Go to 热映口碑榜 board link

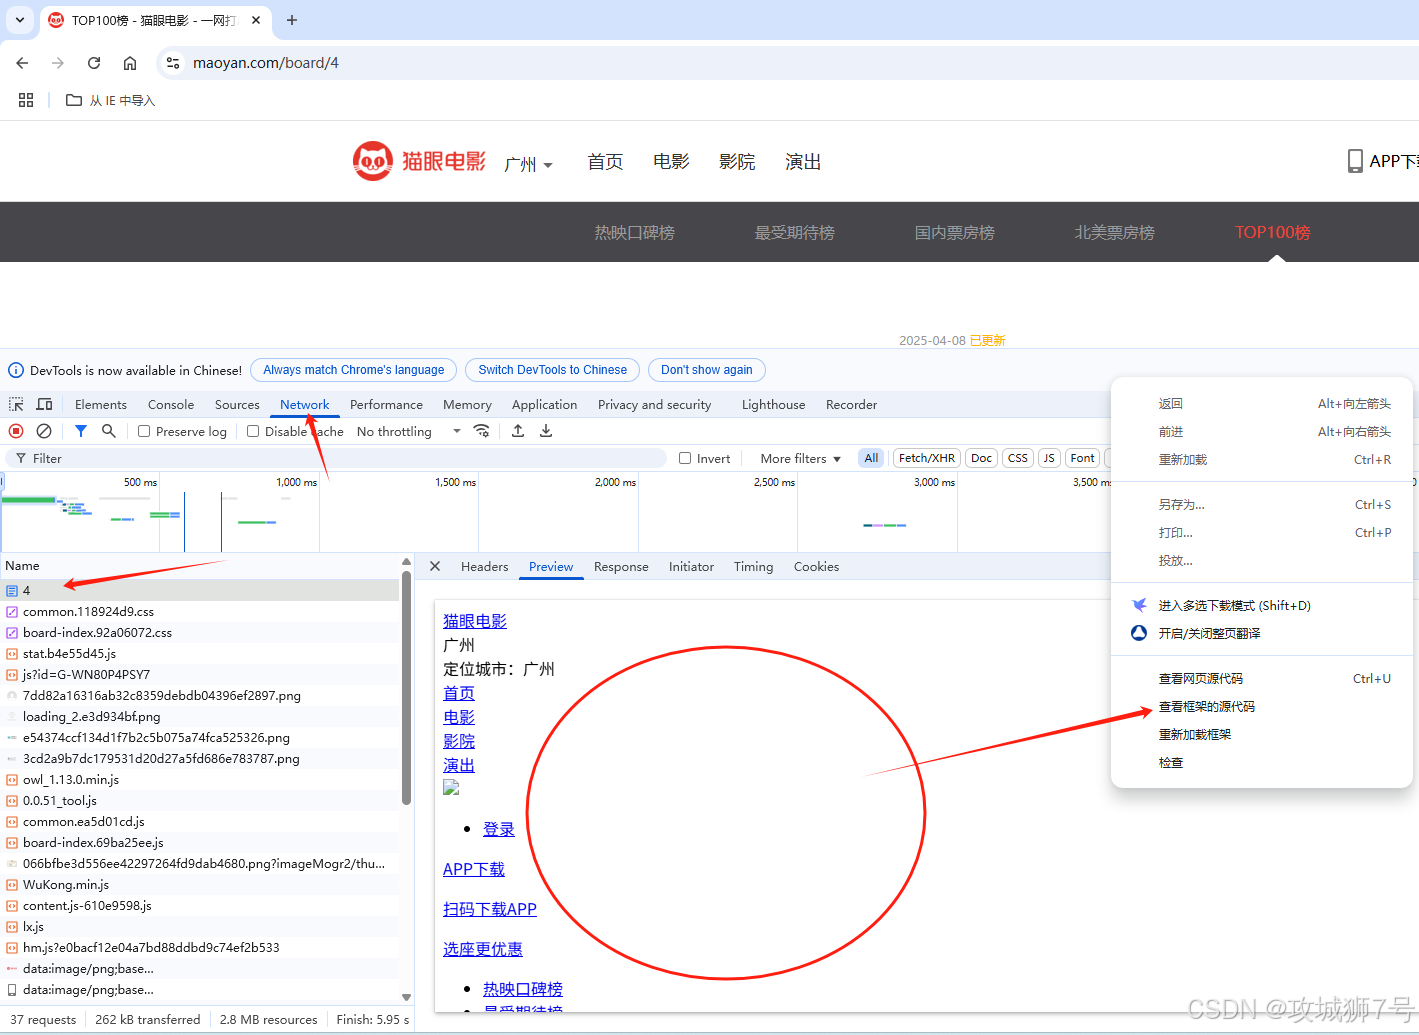click(x=635, y=232)
